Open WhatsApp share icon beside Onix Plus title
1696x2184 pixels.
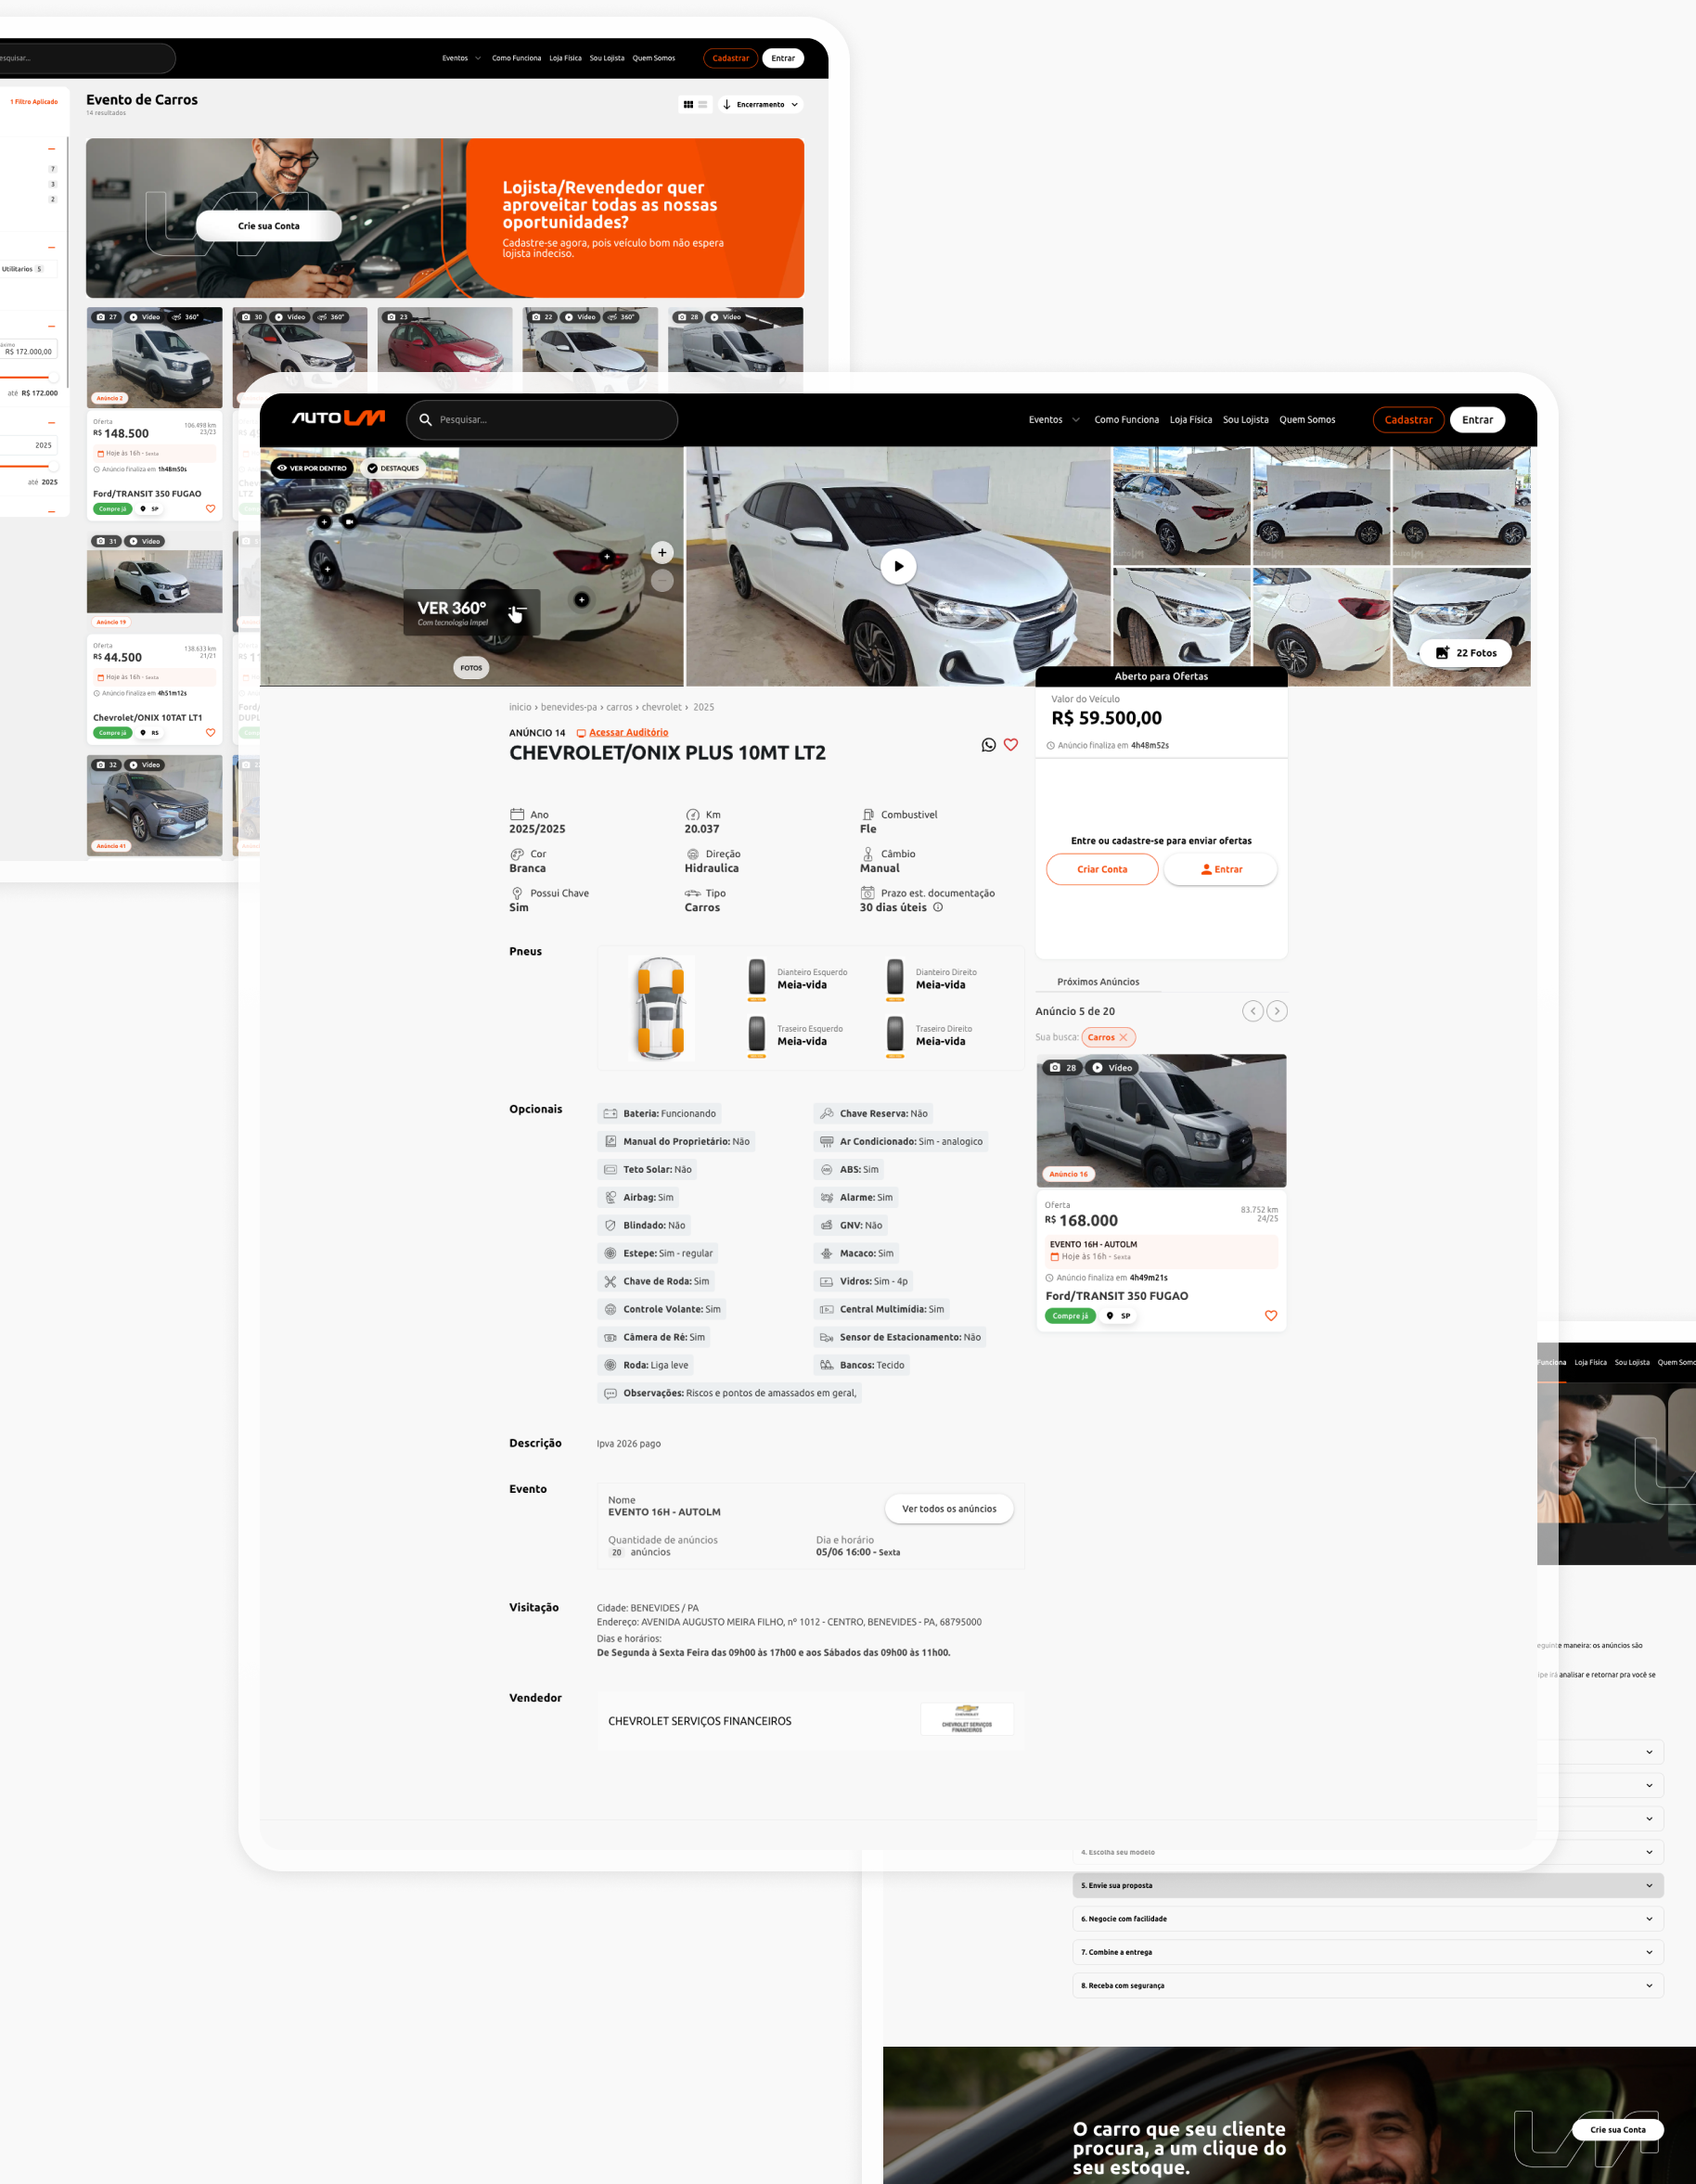point(988,745)
